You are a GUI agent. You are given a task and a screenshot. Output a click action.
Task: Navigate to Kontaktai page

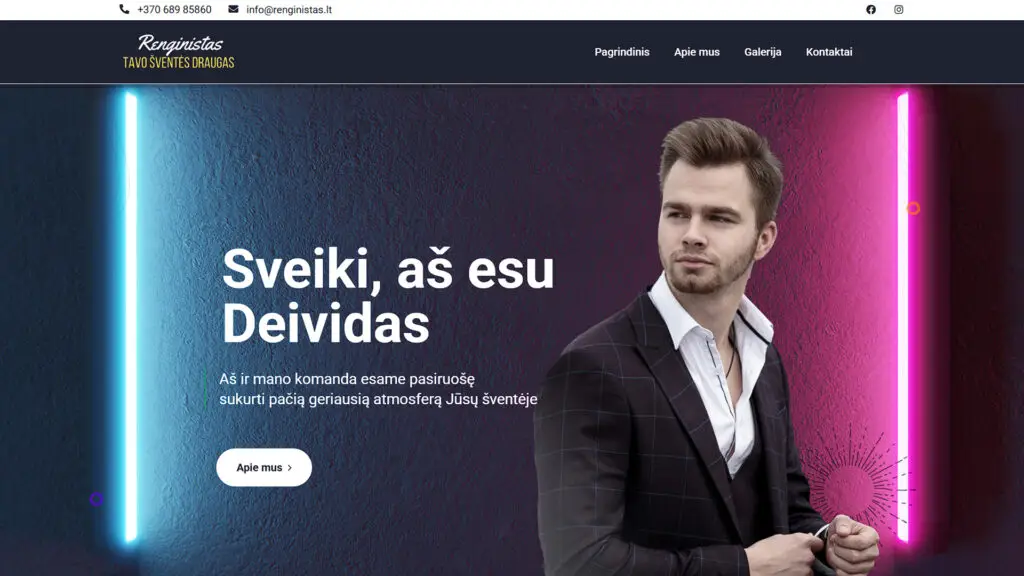(829, 52)
